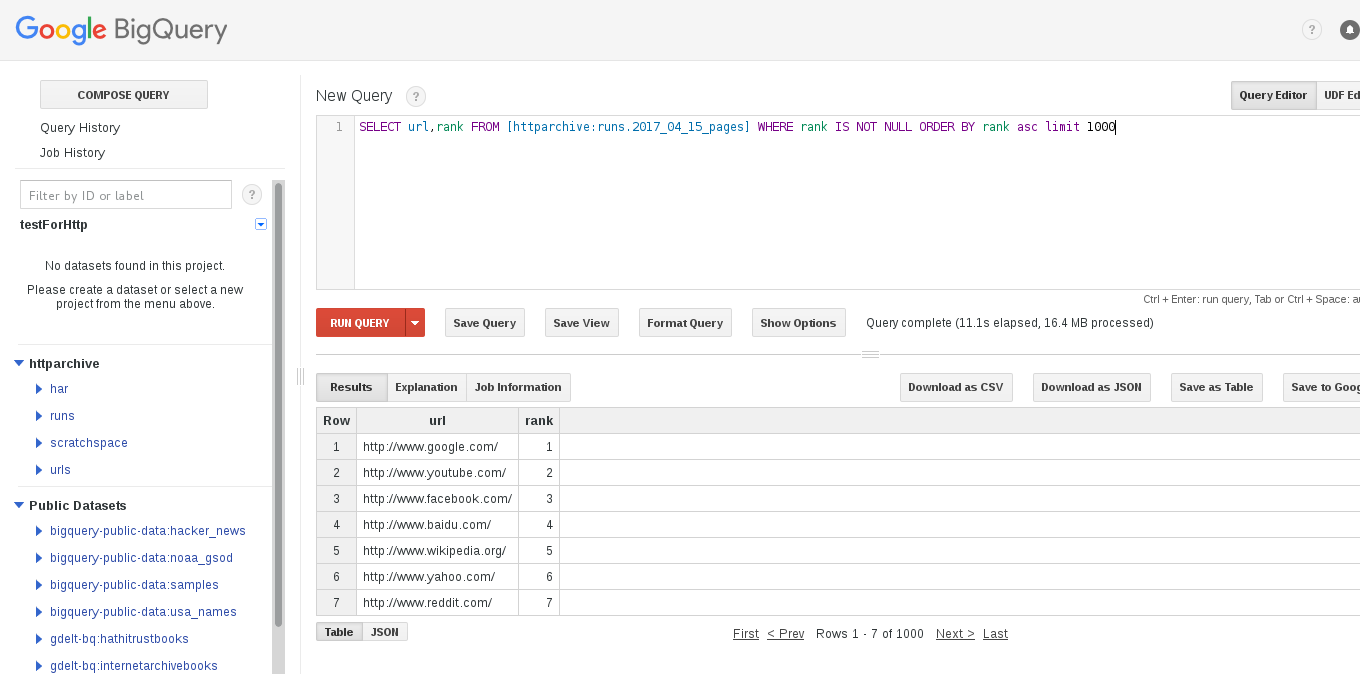Click Download as CSV
Viewport: 1360px width, 674px height.
click(956, 387)
